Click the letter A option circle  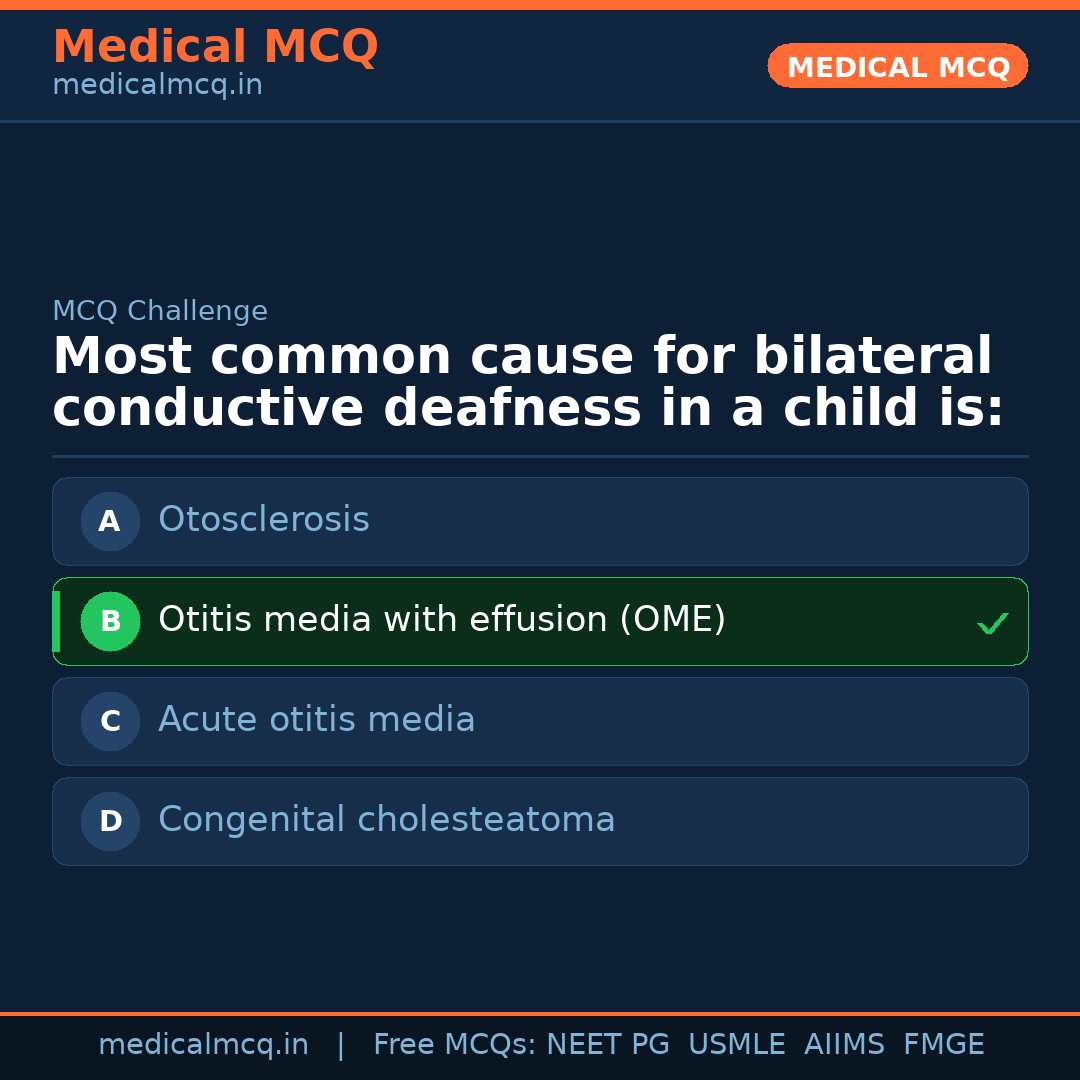pos(110,521)
